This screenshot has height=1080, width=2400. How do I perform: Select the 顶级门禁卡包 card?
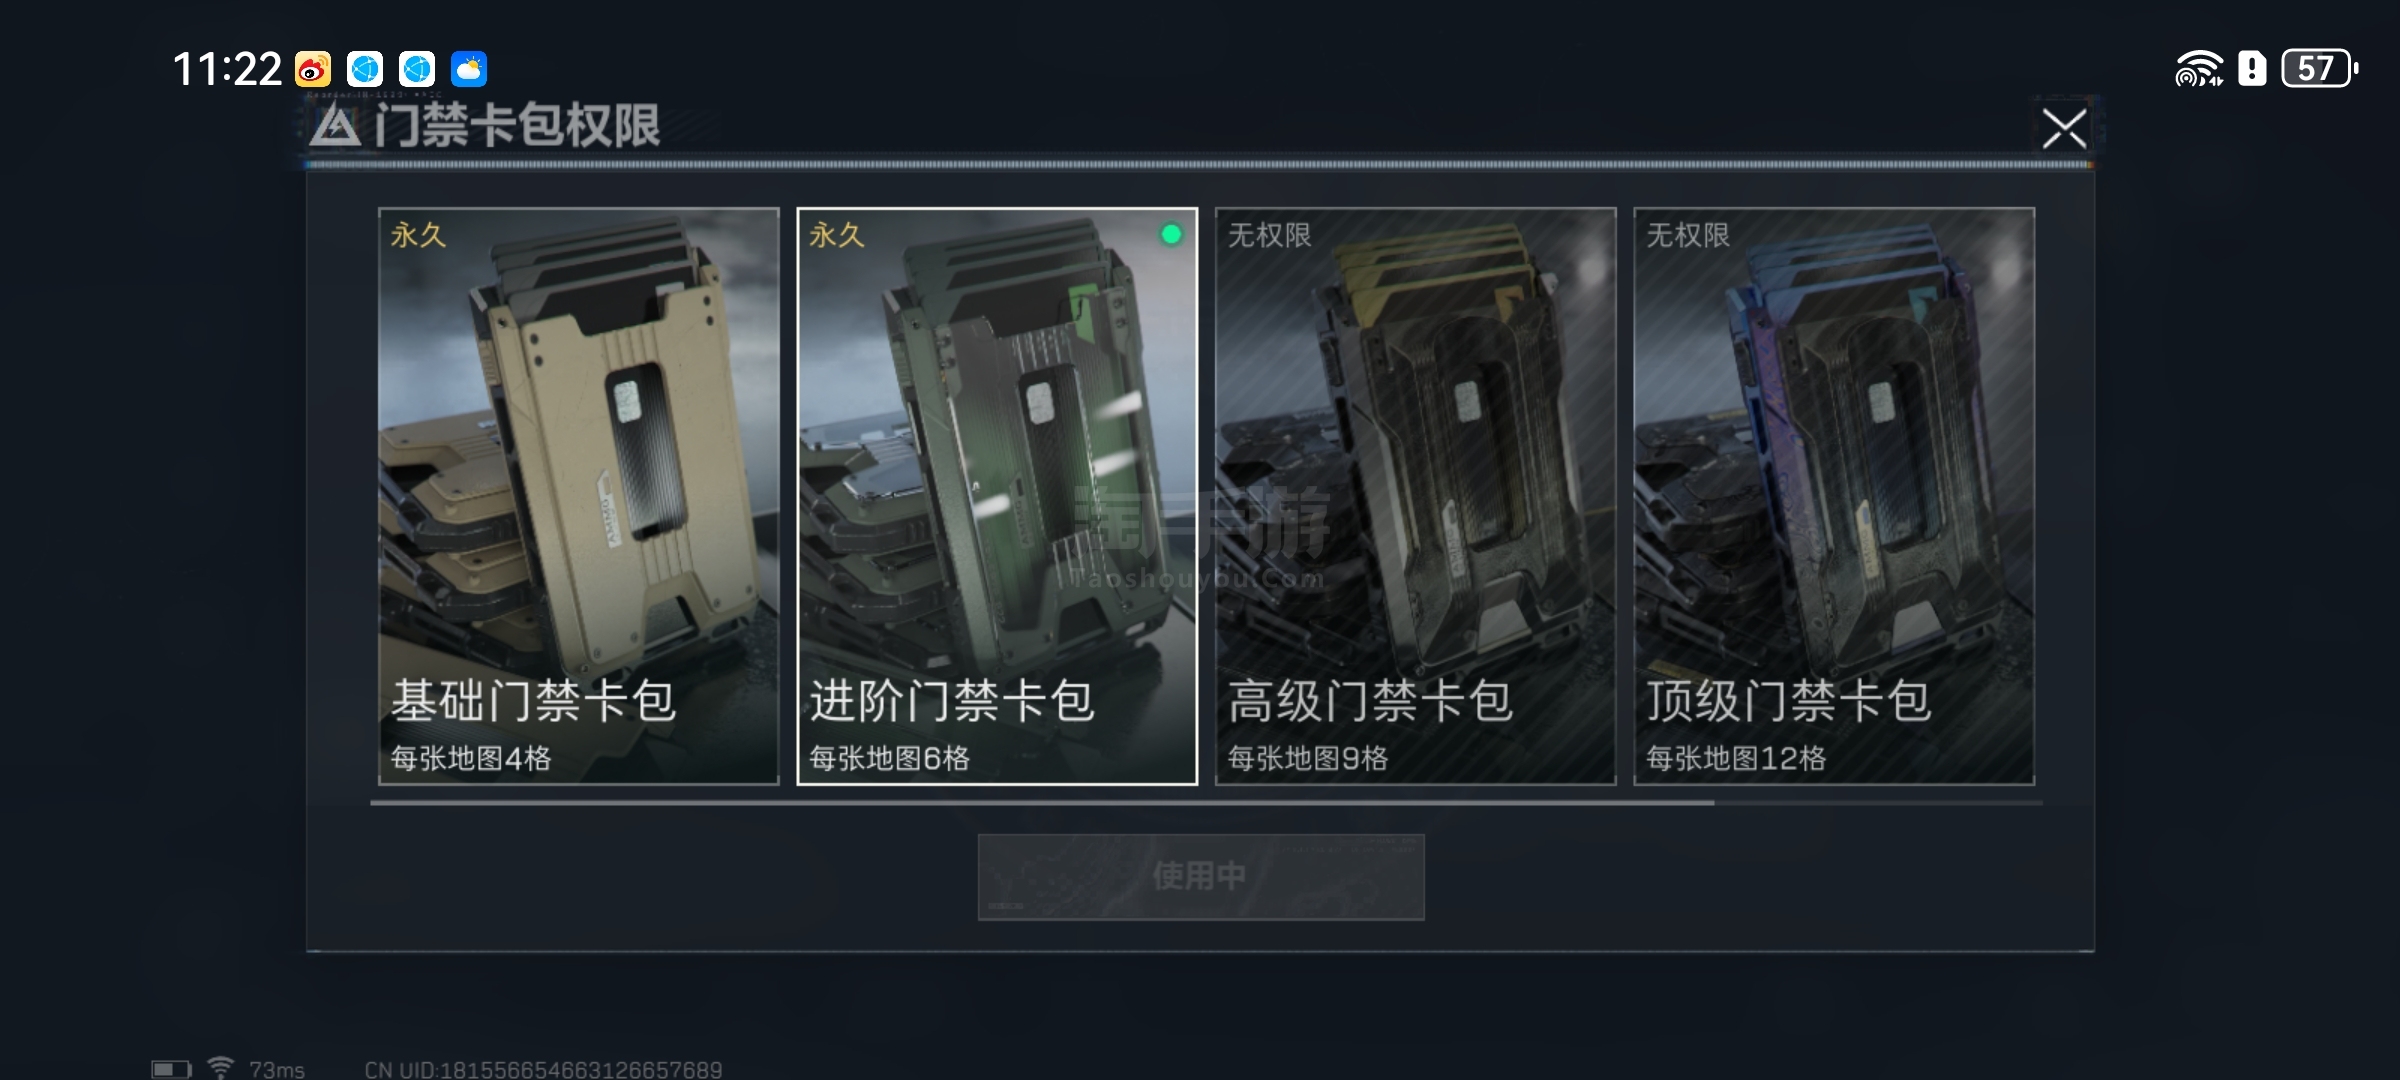(x=1834, y=496)
